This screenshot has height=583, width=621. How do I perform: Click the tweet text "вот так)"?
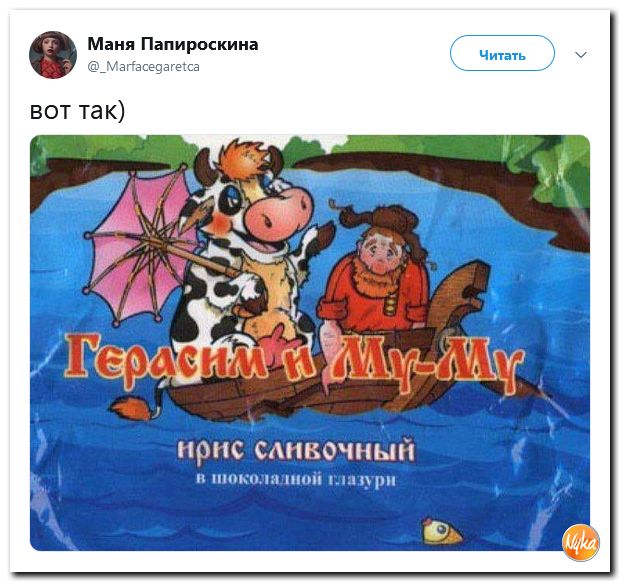pos(77,111)
